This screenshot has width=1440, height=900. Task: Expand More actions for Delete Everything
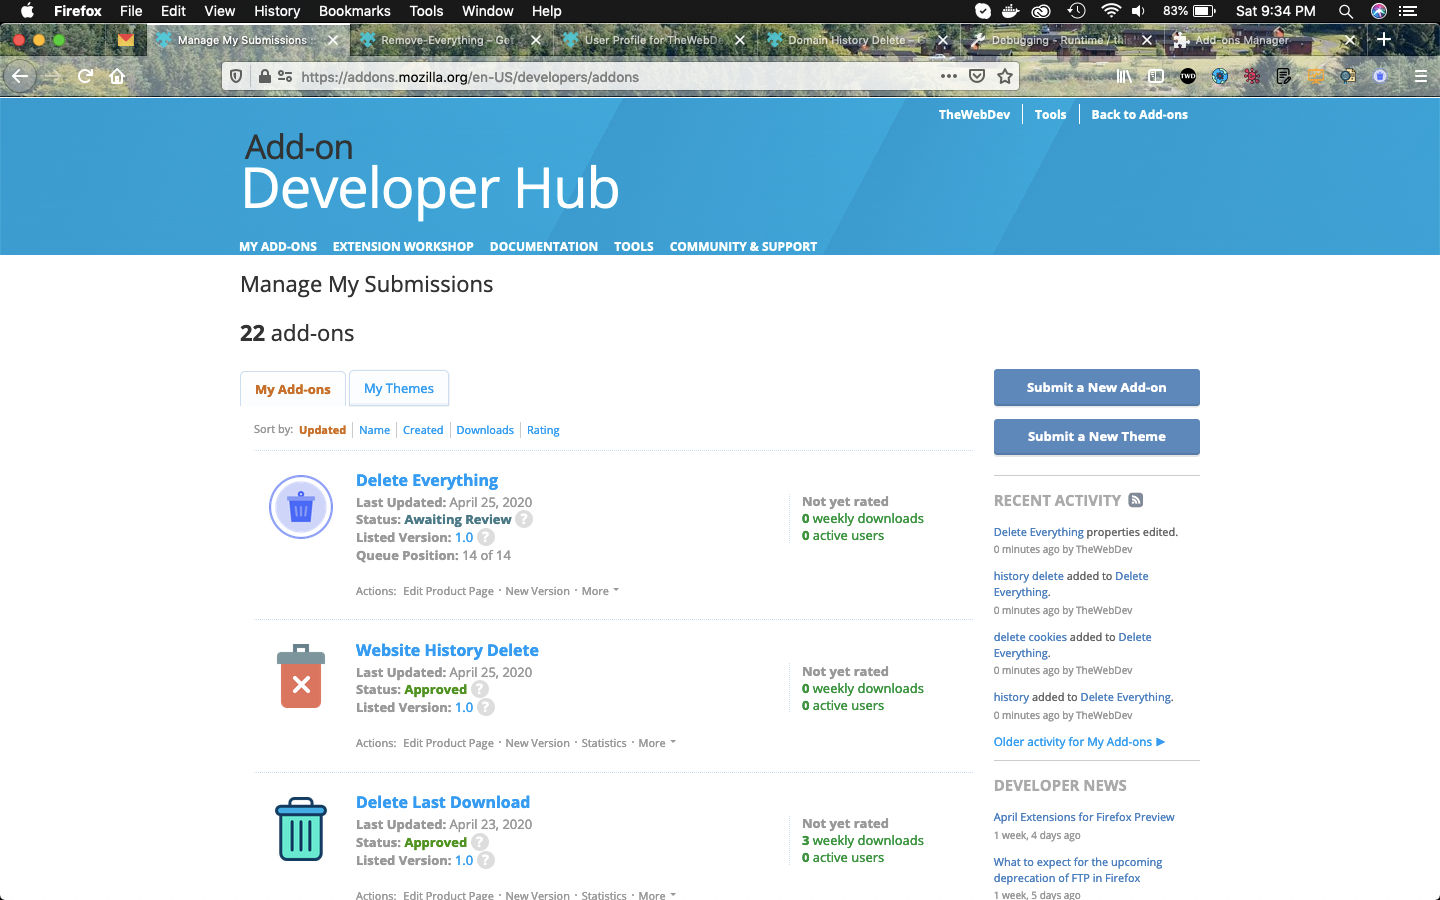click(600, 591)
